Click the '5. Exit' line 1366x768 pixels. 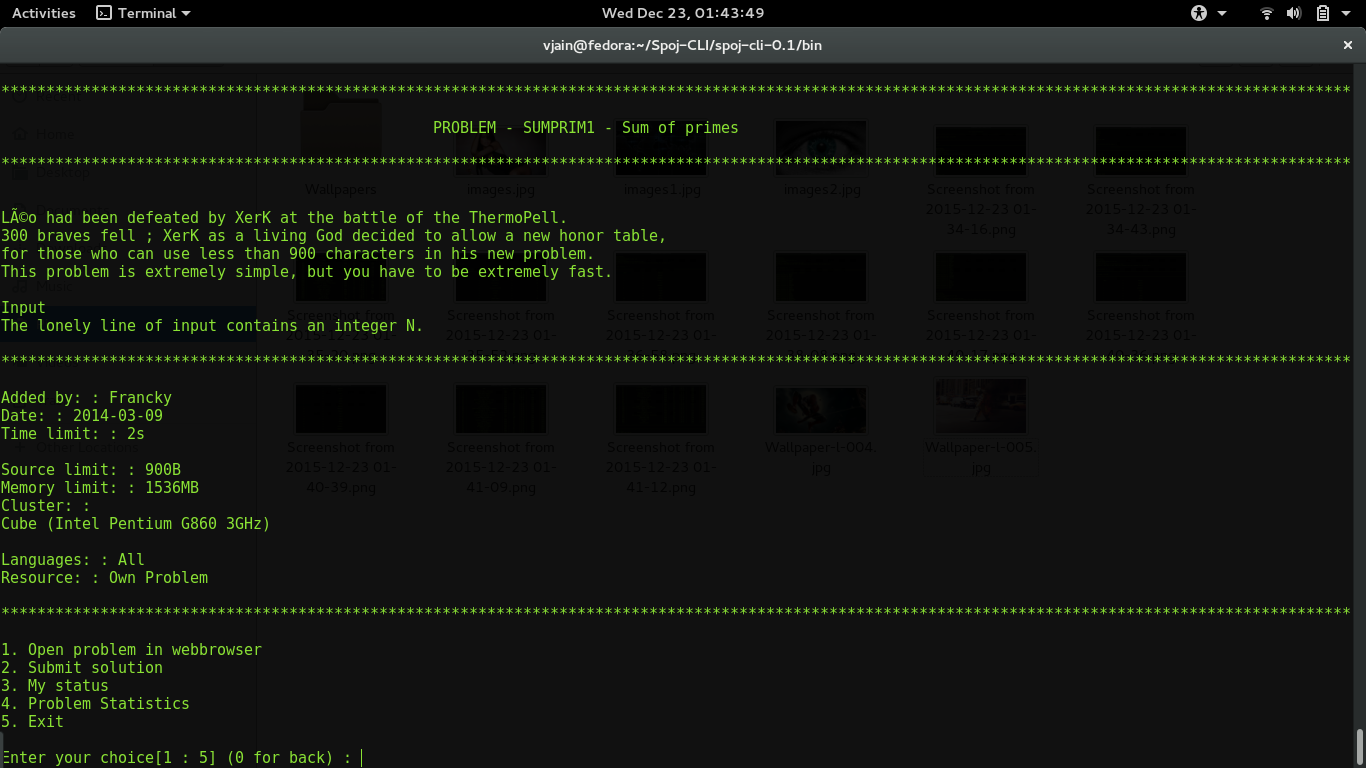(32, 722)
